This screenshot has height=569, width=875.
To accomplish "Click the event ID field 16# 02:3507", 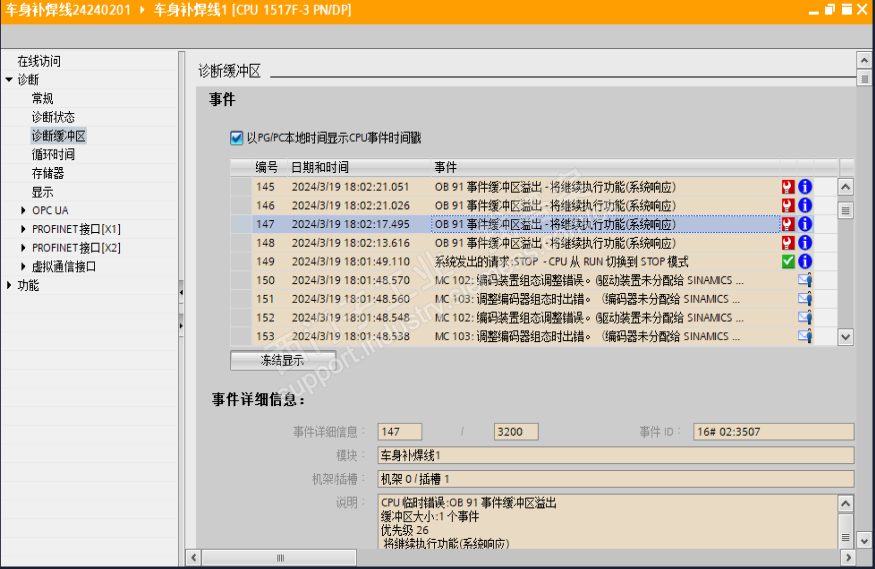I will click(773, 432).
